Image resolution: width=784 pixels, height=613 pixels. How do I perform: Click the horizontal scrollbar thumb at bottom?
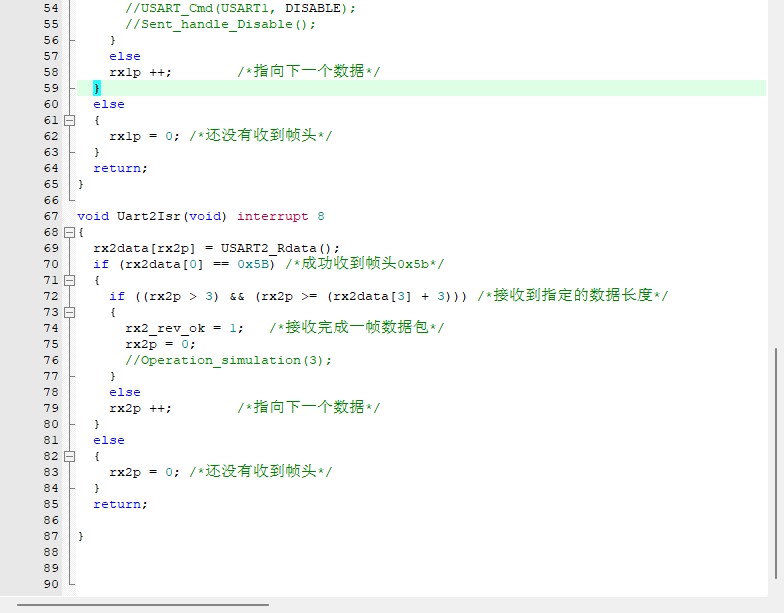143,605
